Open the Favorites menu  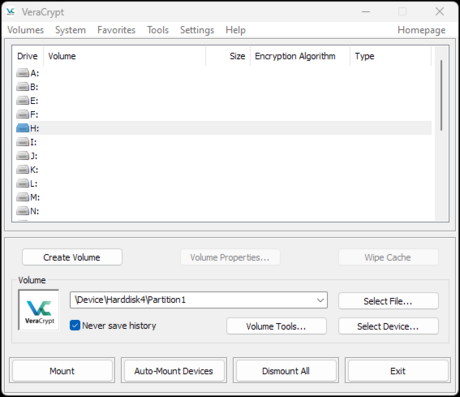[116, 30]
